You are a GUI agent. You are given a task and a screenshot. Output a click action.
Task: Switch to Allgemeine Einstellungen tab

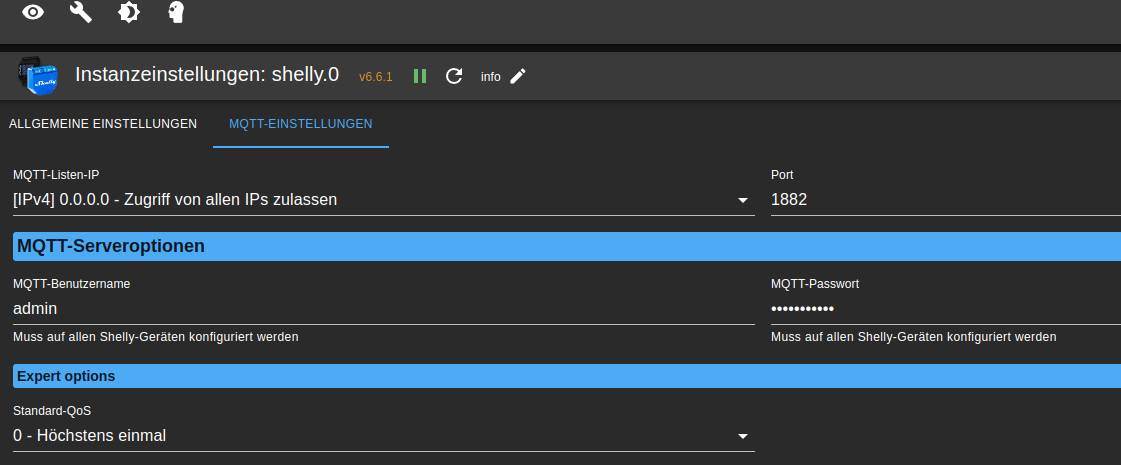(x=103, y=124)
